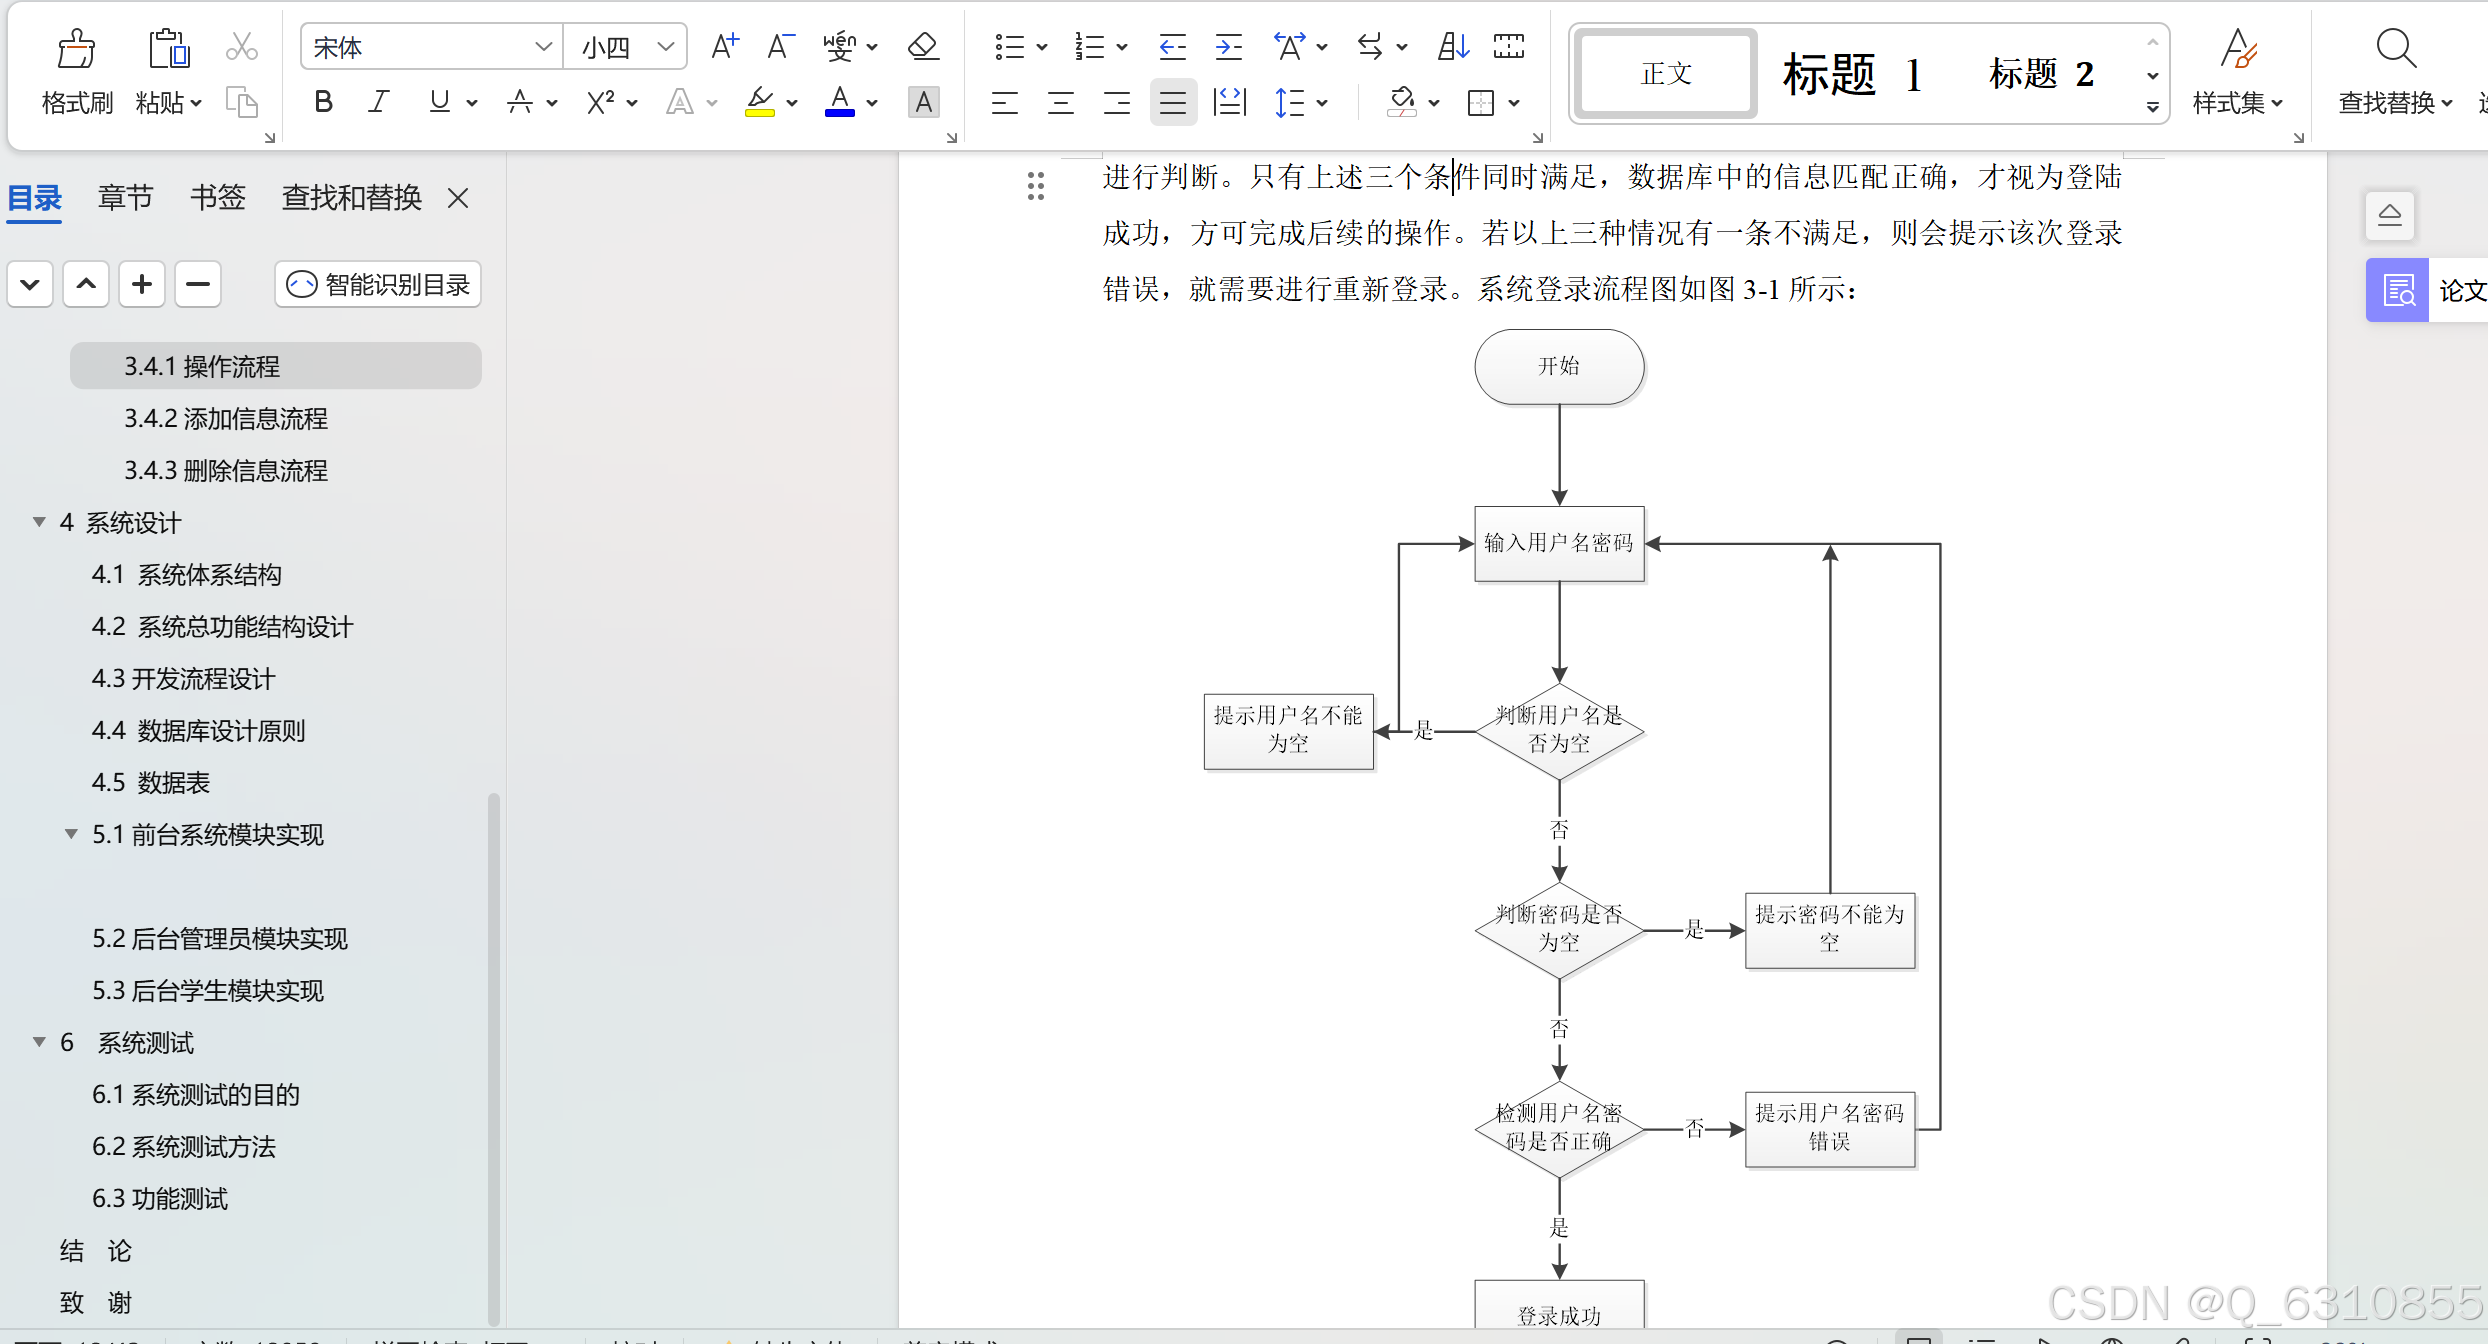The width and height of the screenshot is (2488, 1344).
Task: Click the numbered list icon
Action: coord(1089,46)
